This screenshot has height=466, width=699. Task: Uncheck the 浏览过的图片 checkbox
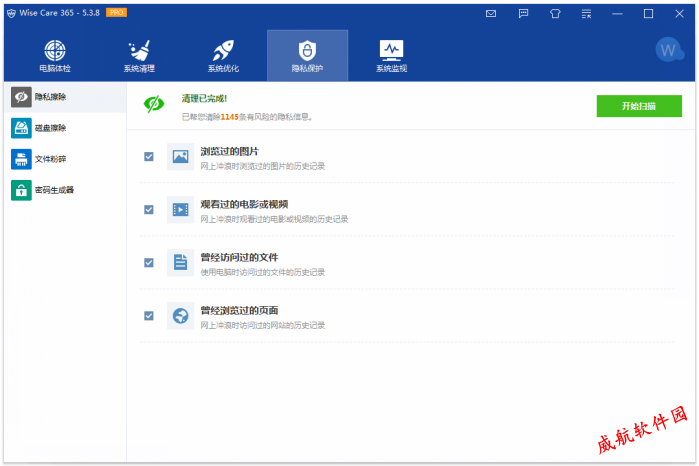coord(148,157)
